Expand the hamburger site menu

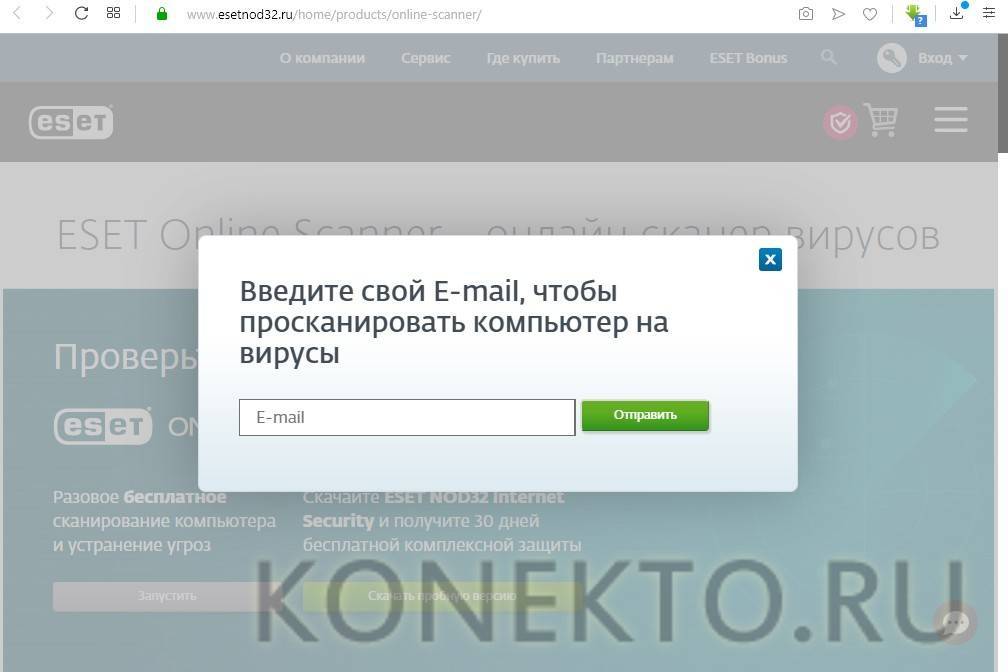click(950, 120)
